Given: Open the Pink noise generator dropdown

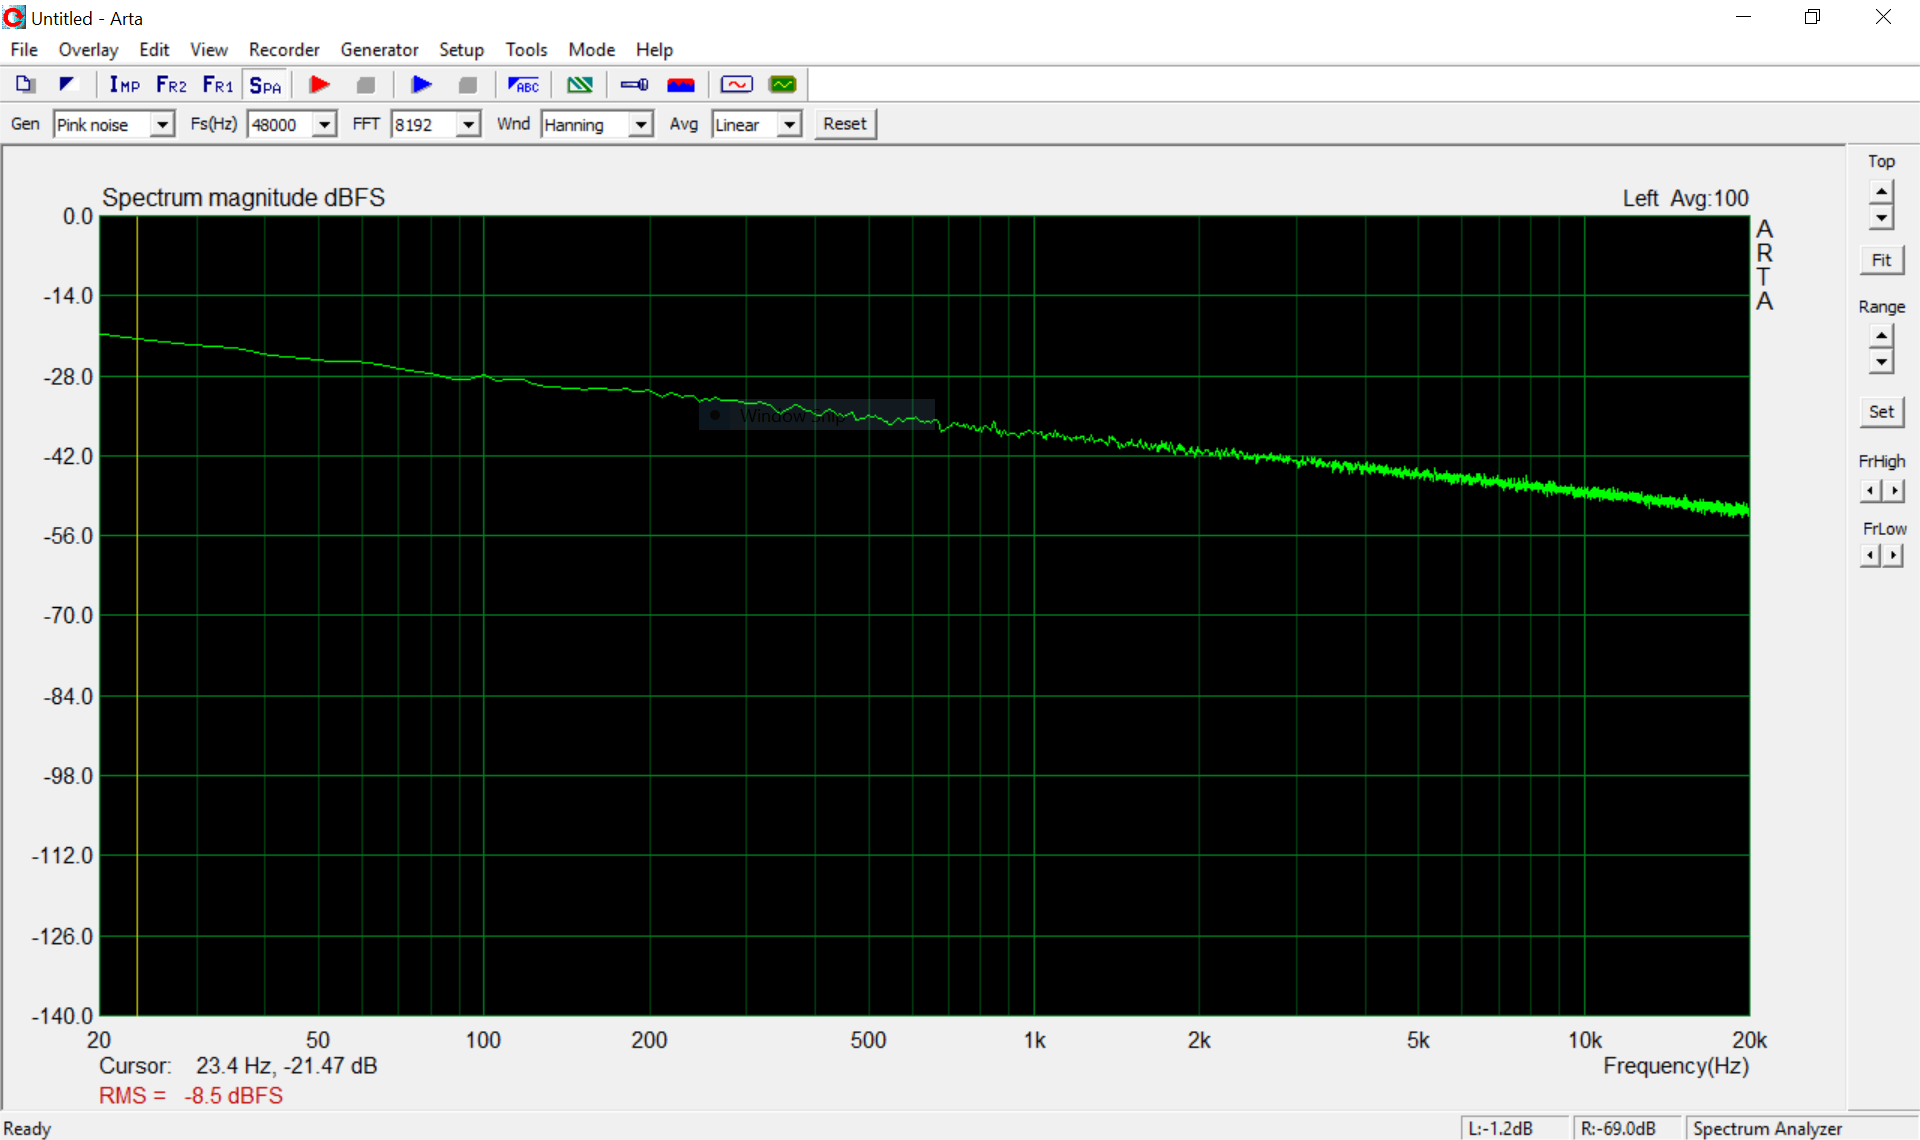Looking at the screenshot, I should point(162,124).
